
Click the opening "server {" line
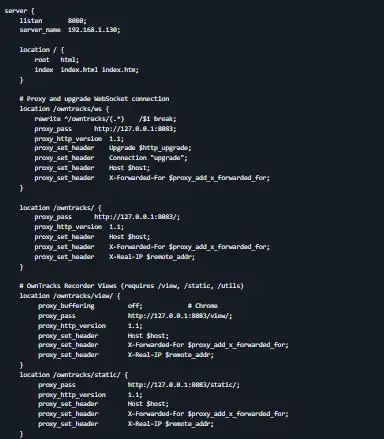19,11
